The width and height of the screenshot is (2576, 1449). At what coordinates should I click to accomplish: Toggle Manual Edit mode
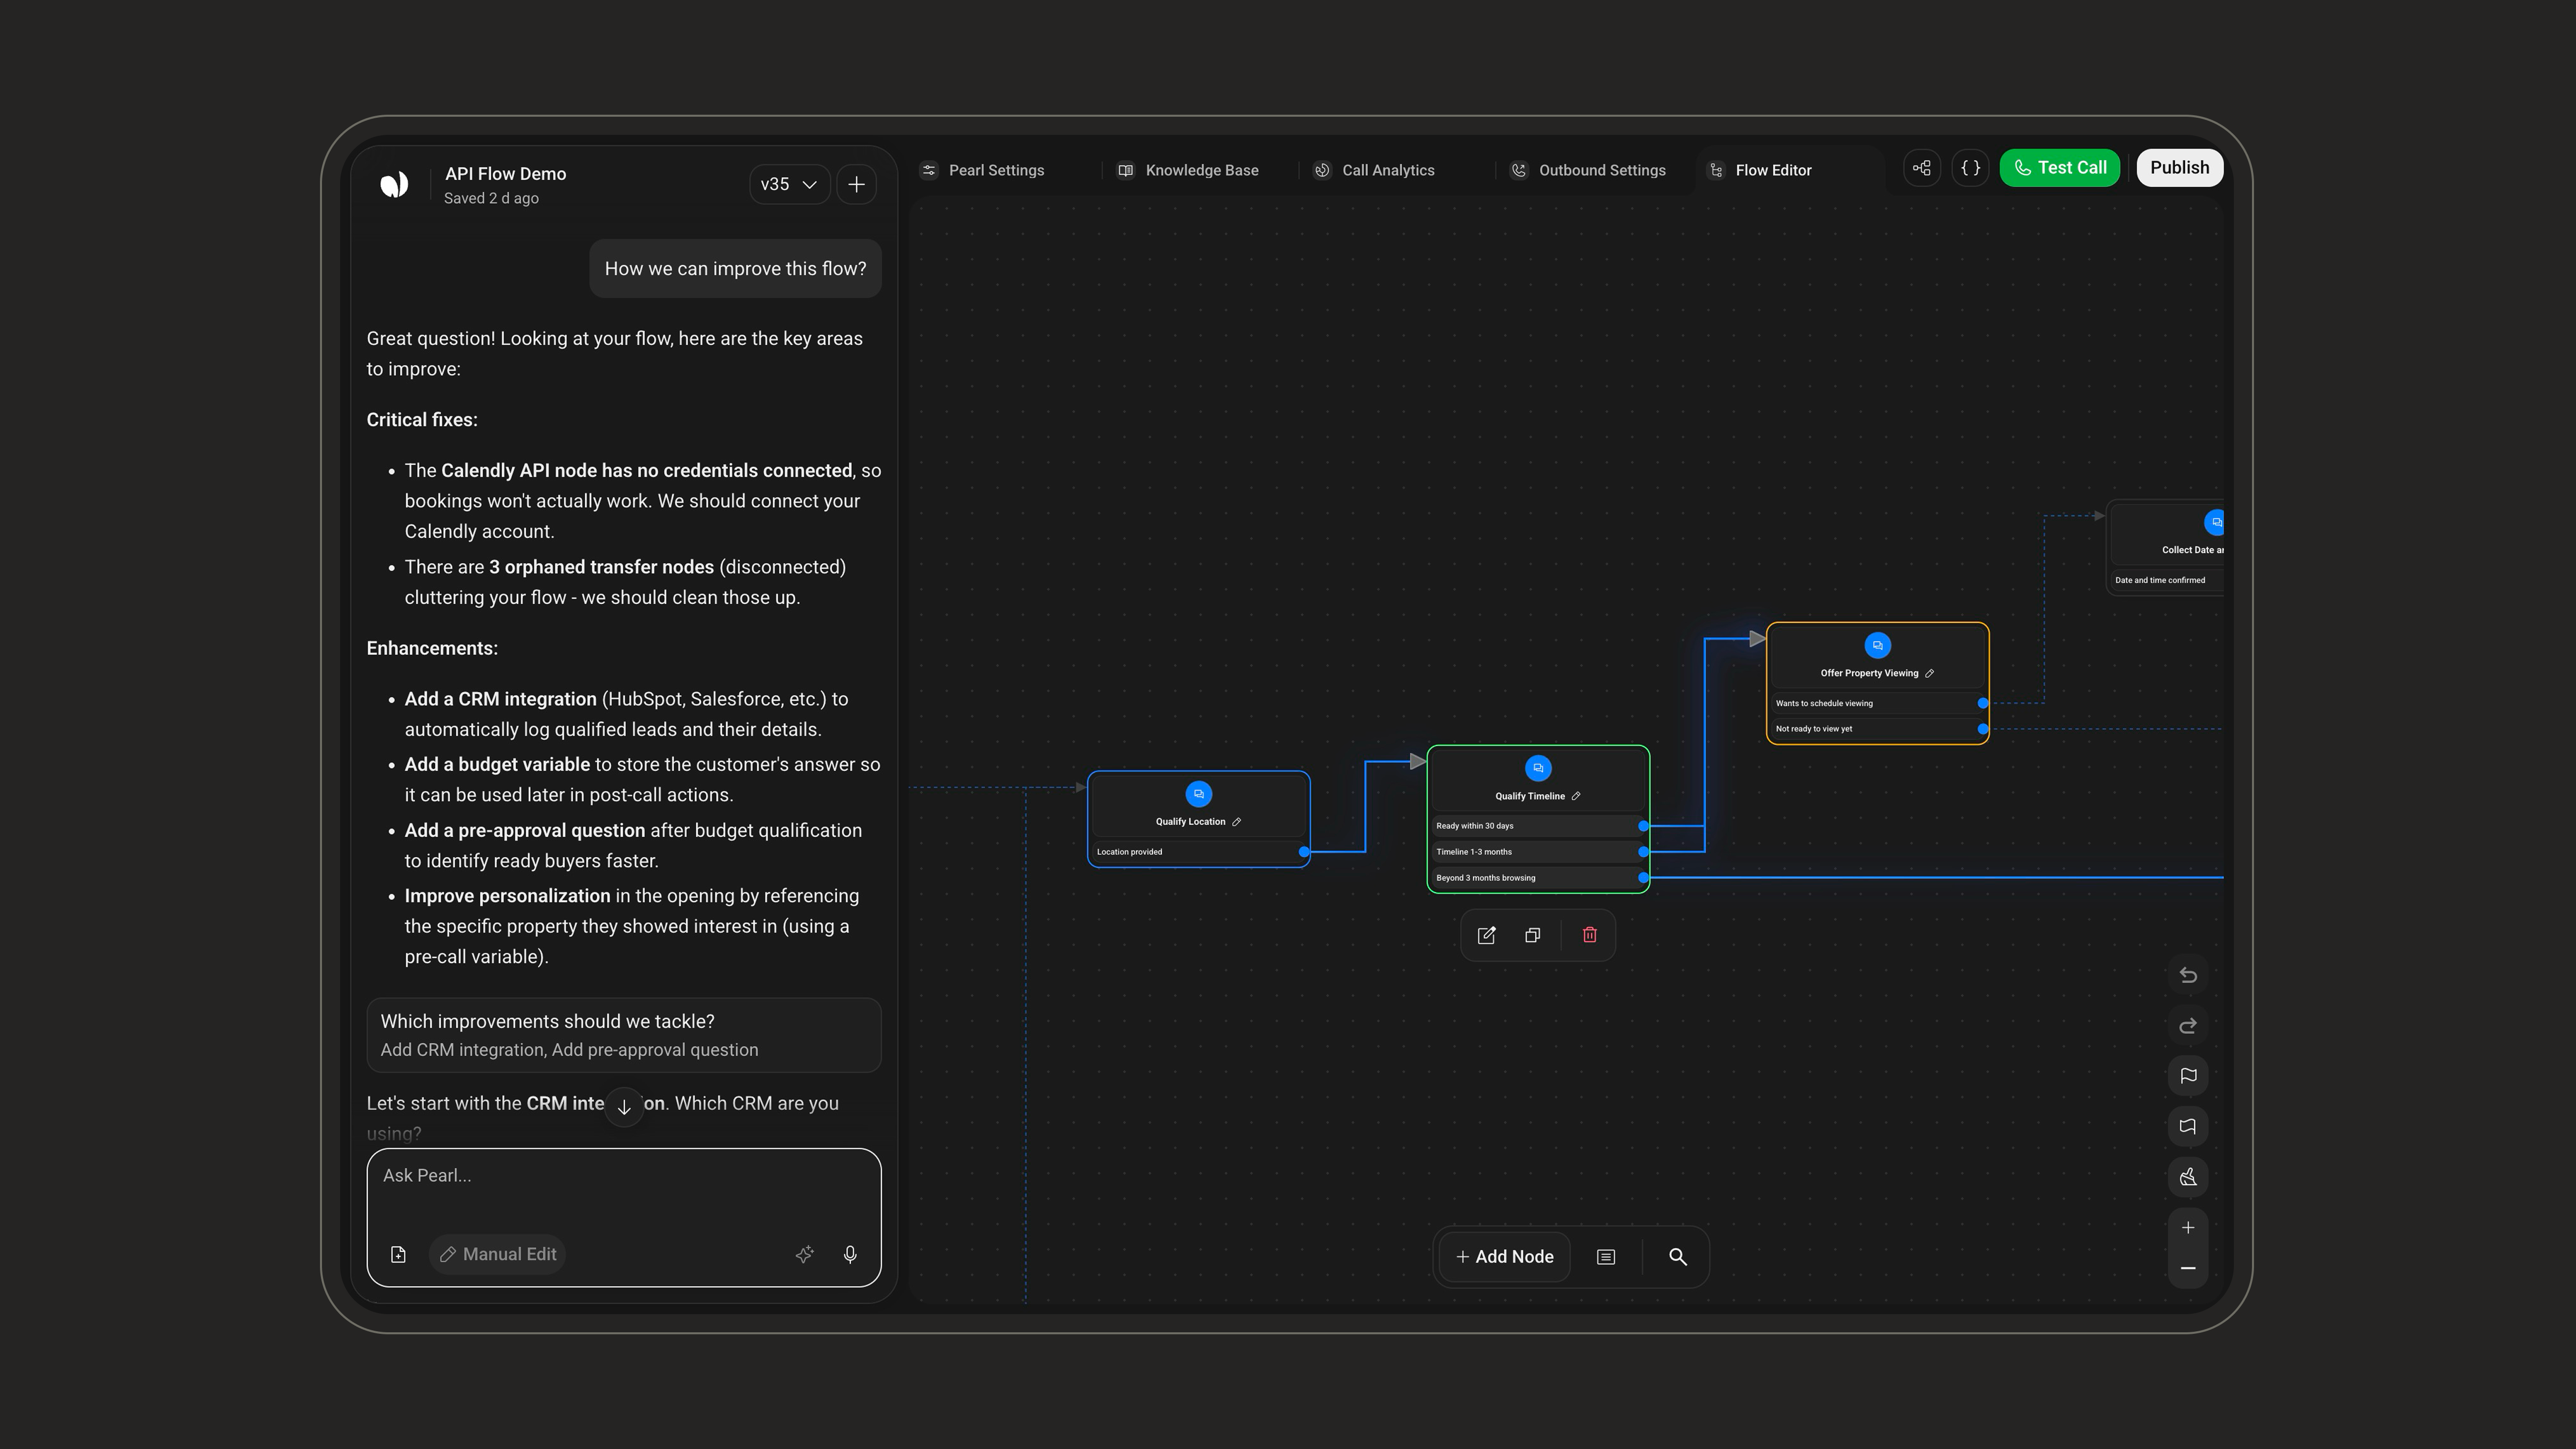pyautogui.click(x=498, y=1254)
